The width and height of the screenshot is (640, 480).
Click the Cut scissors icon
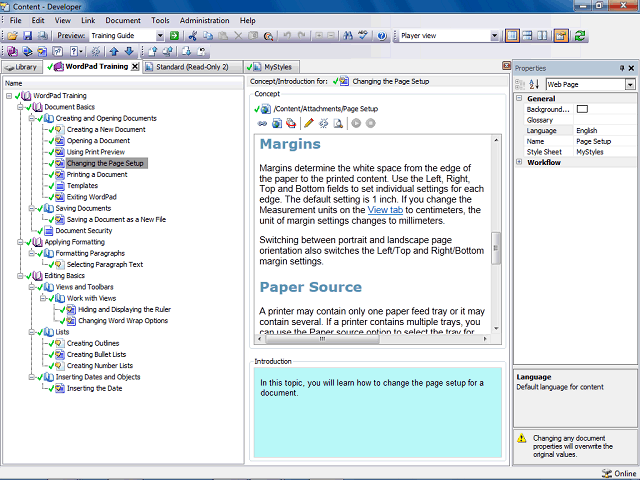(193, 36)
